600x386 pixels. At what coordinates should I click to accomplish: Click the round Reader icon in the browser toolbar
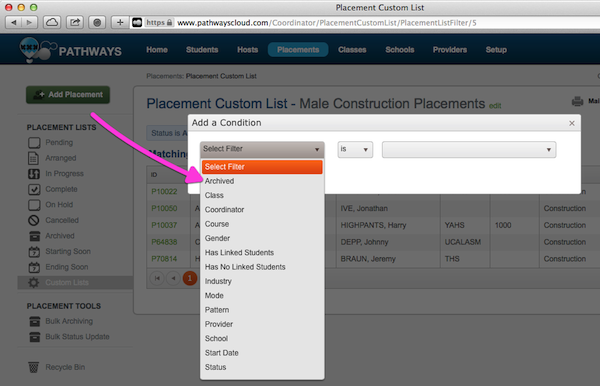point(97,23)
